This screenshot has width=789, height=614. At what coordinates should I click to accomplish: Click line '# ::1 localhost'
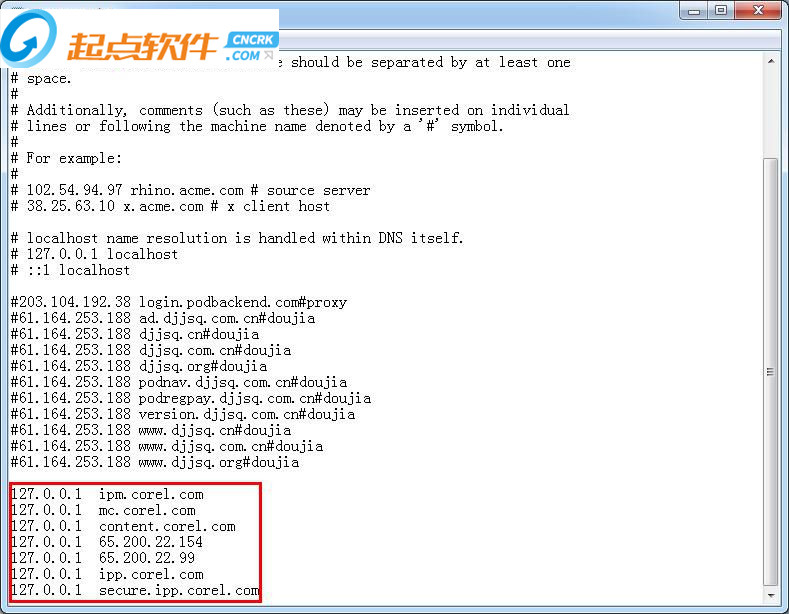point(70,270)
